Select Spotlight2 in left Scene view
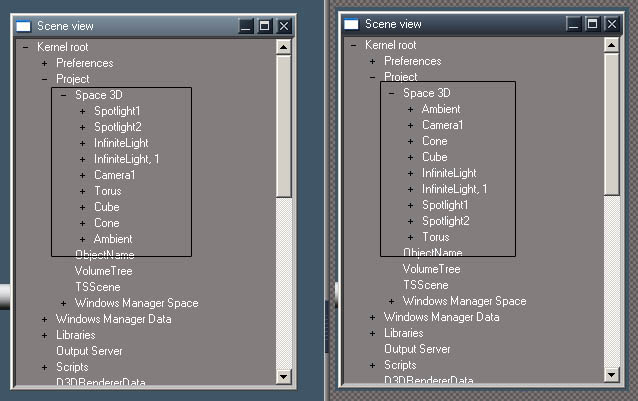638x401 pixels. 118,127
